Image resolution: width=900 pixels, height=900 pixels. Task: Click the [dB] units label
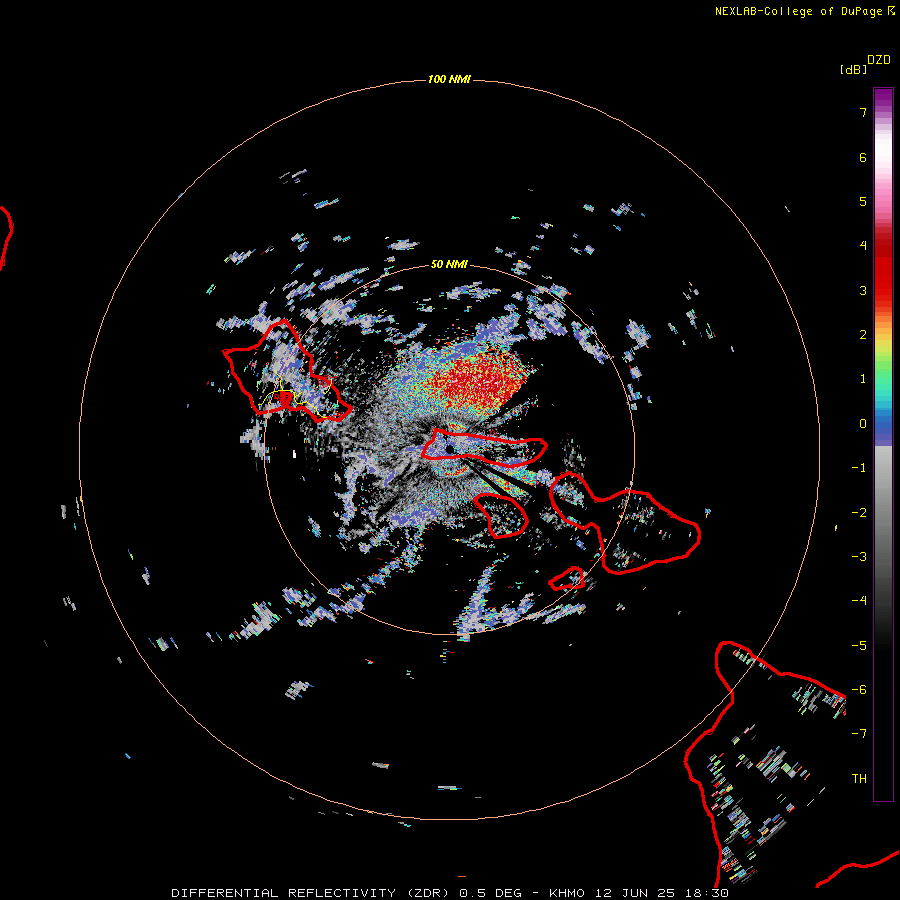point(853,69)
